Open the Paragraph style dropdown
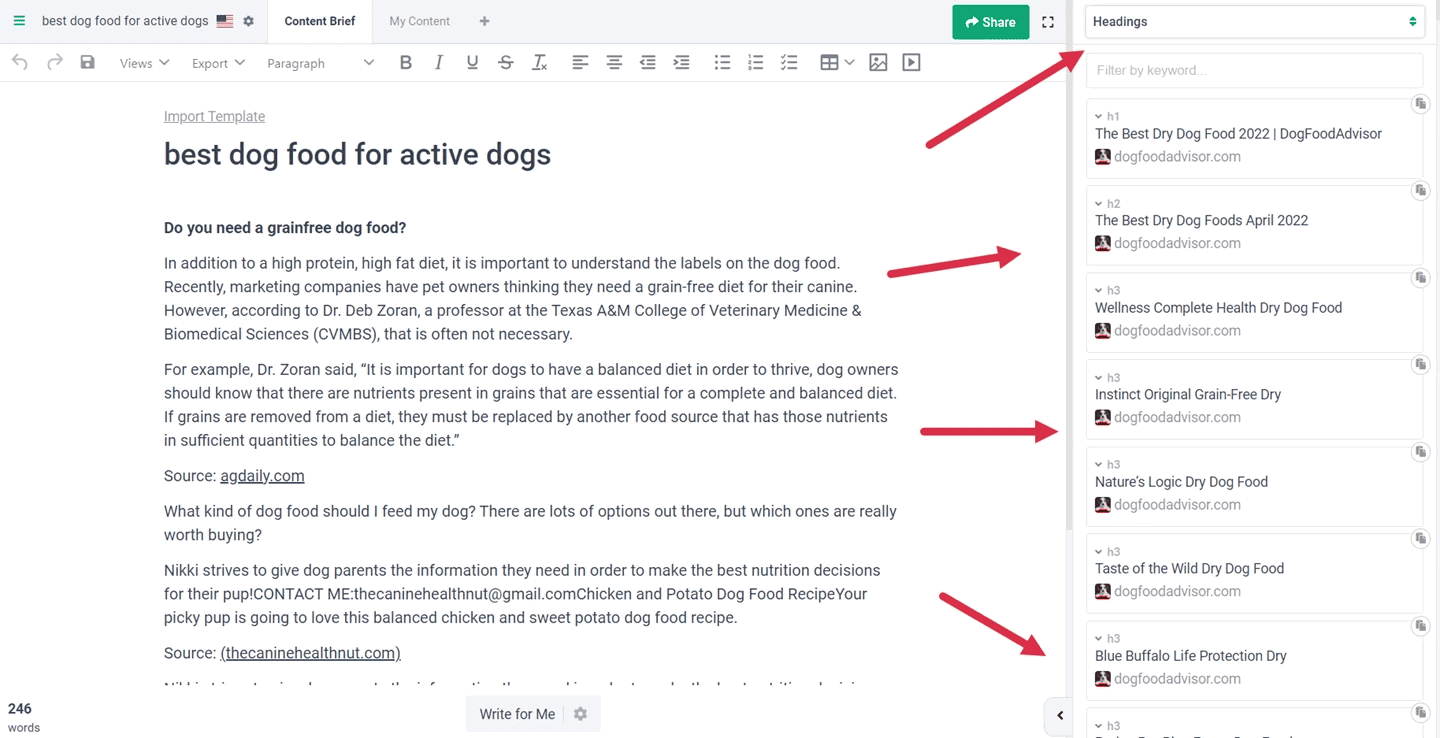 (x=320, y=63)
